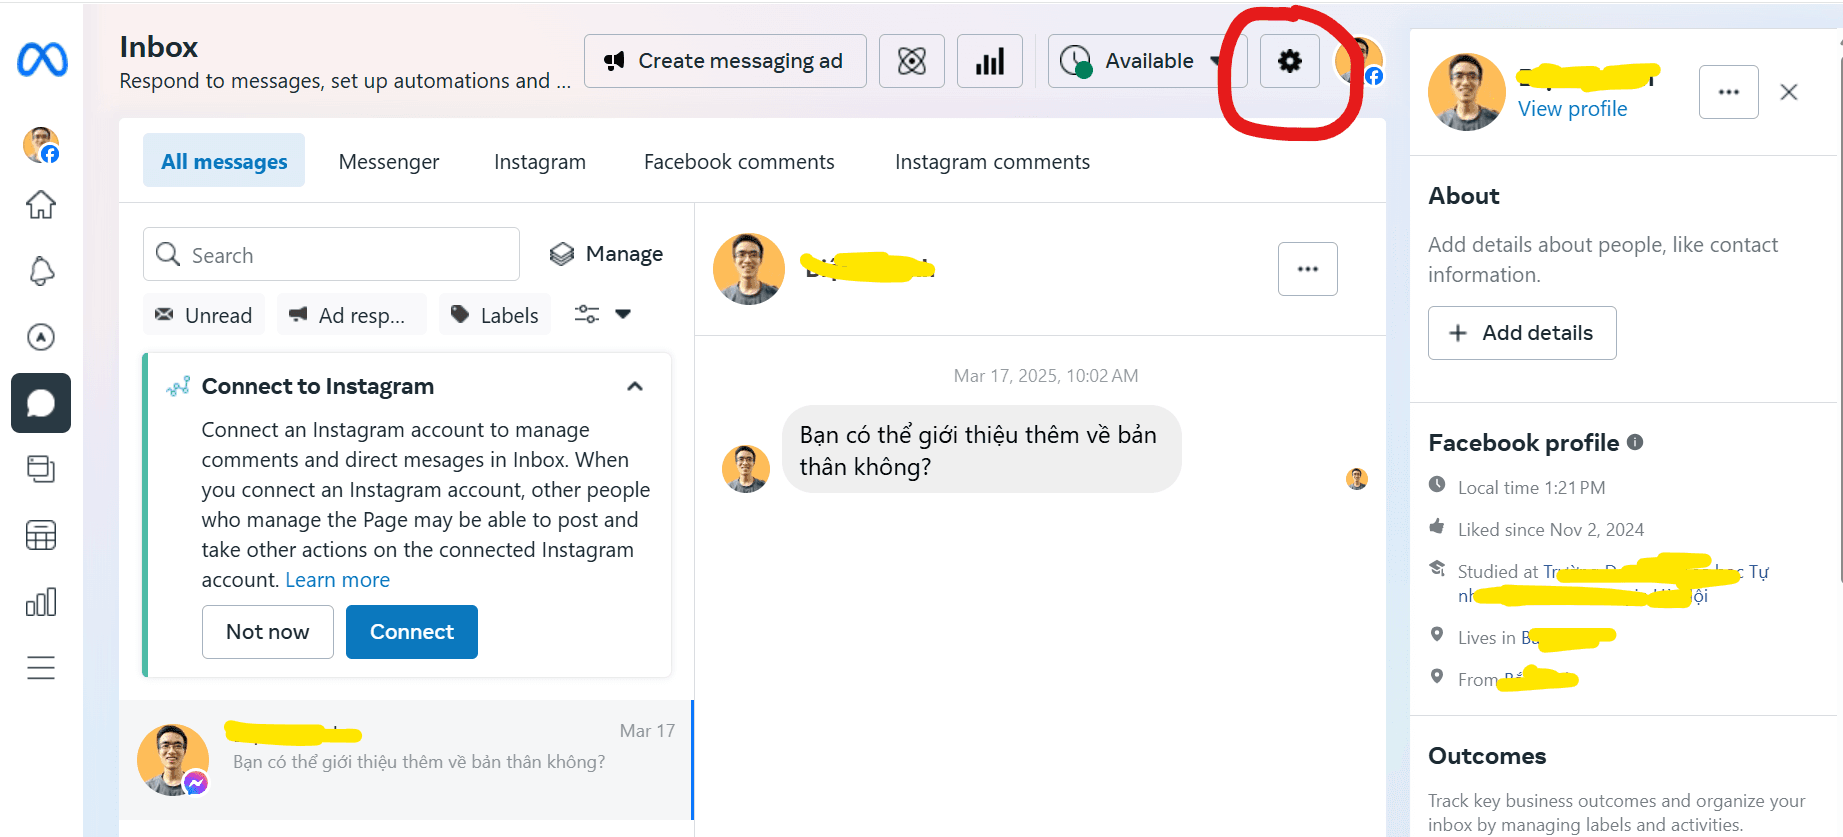Click the Connect button

(x=412, y=632)
